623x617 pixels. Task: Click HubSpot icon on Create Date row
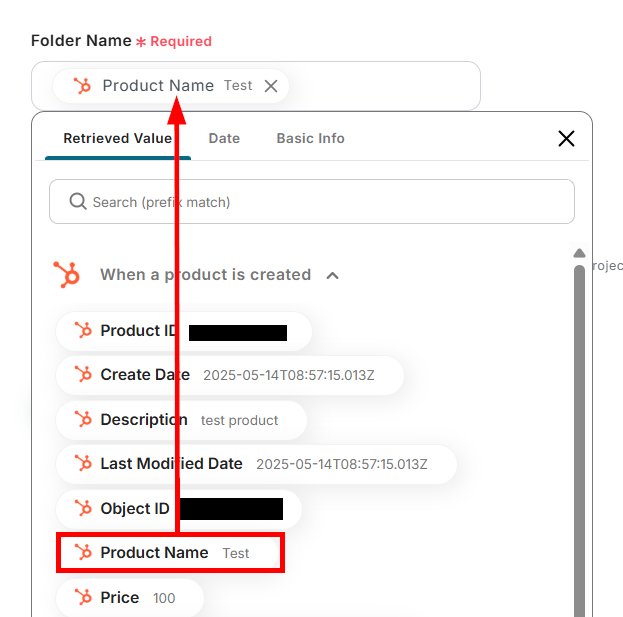click(83, 375)
